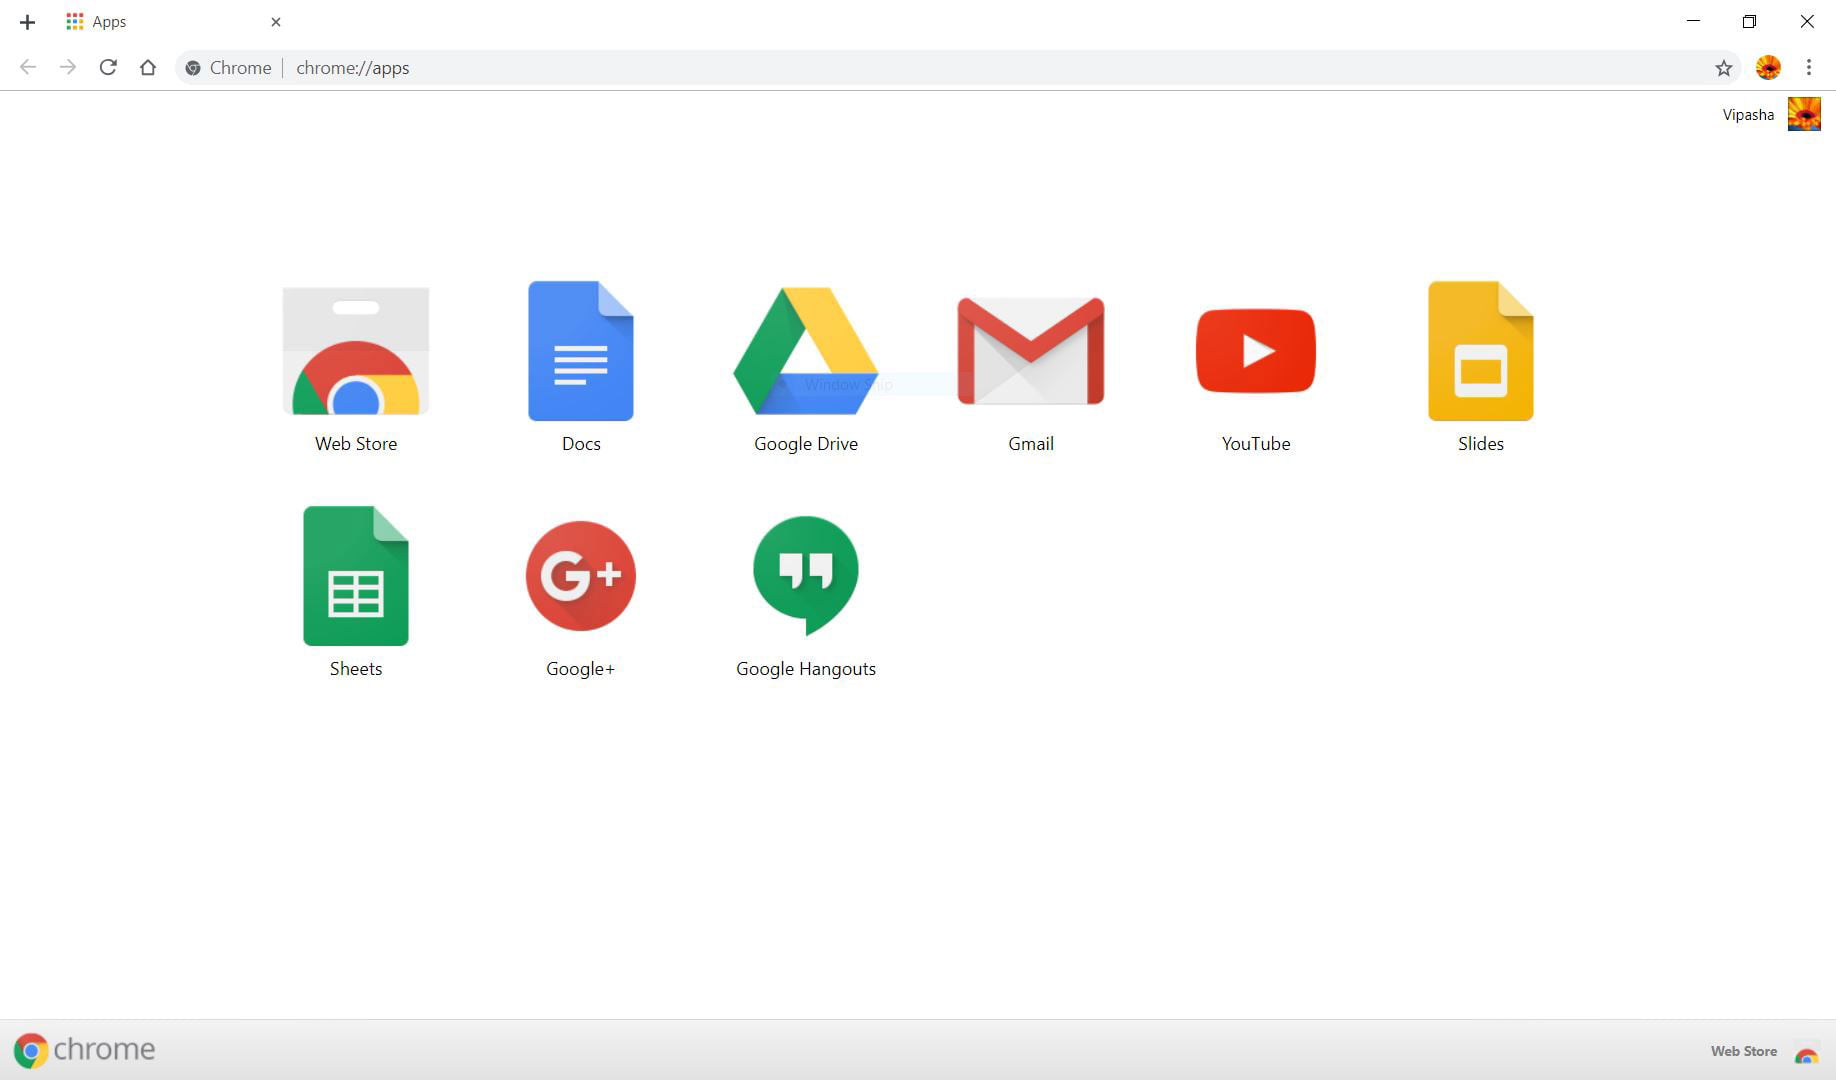
Task: Open the Web Store app icon
Action: [356, 351]
